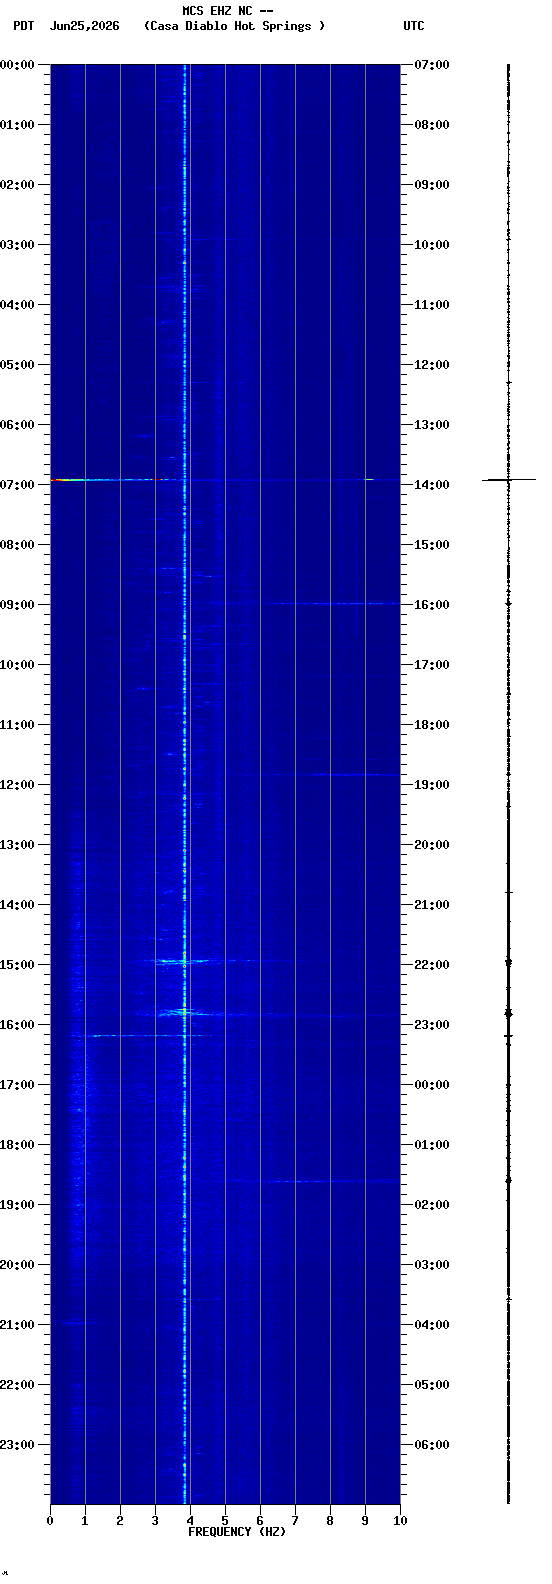
Task: Select the frequency axis tick label "1"
Action: pyautogui.click(x=85, y=1521)
